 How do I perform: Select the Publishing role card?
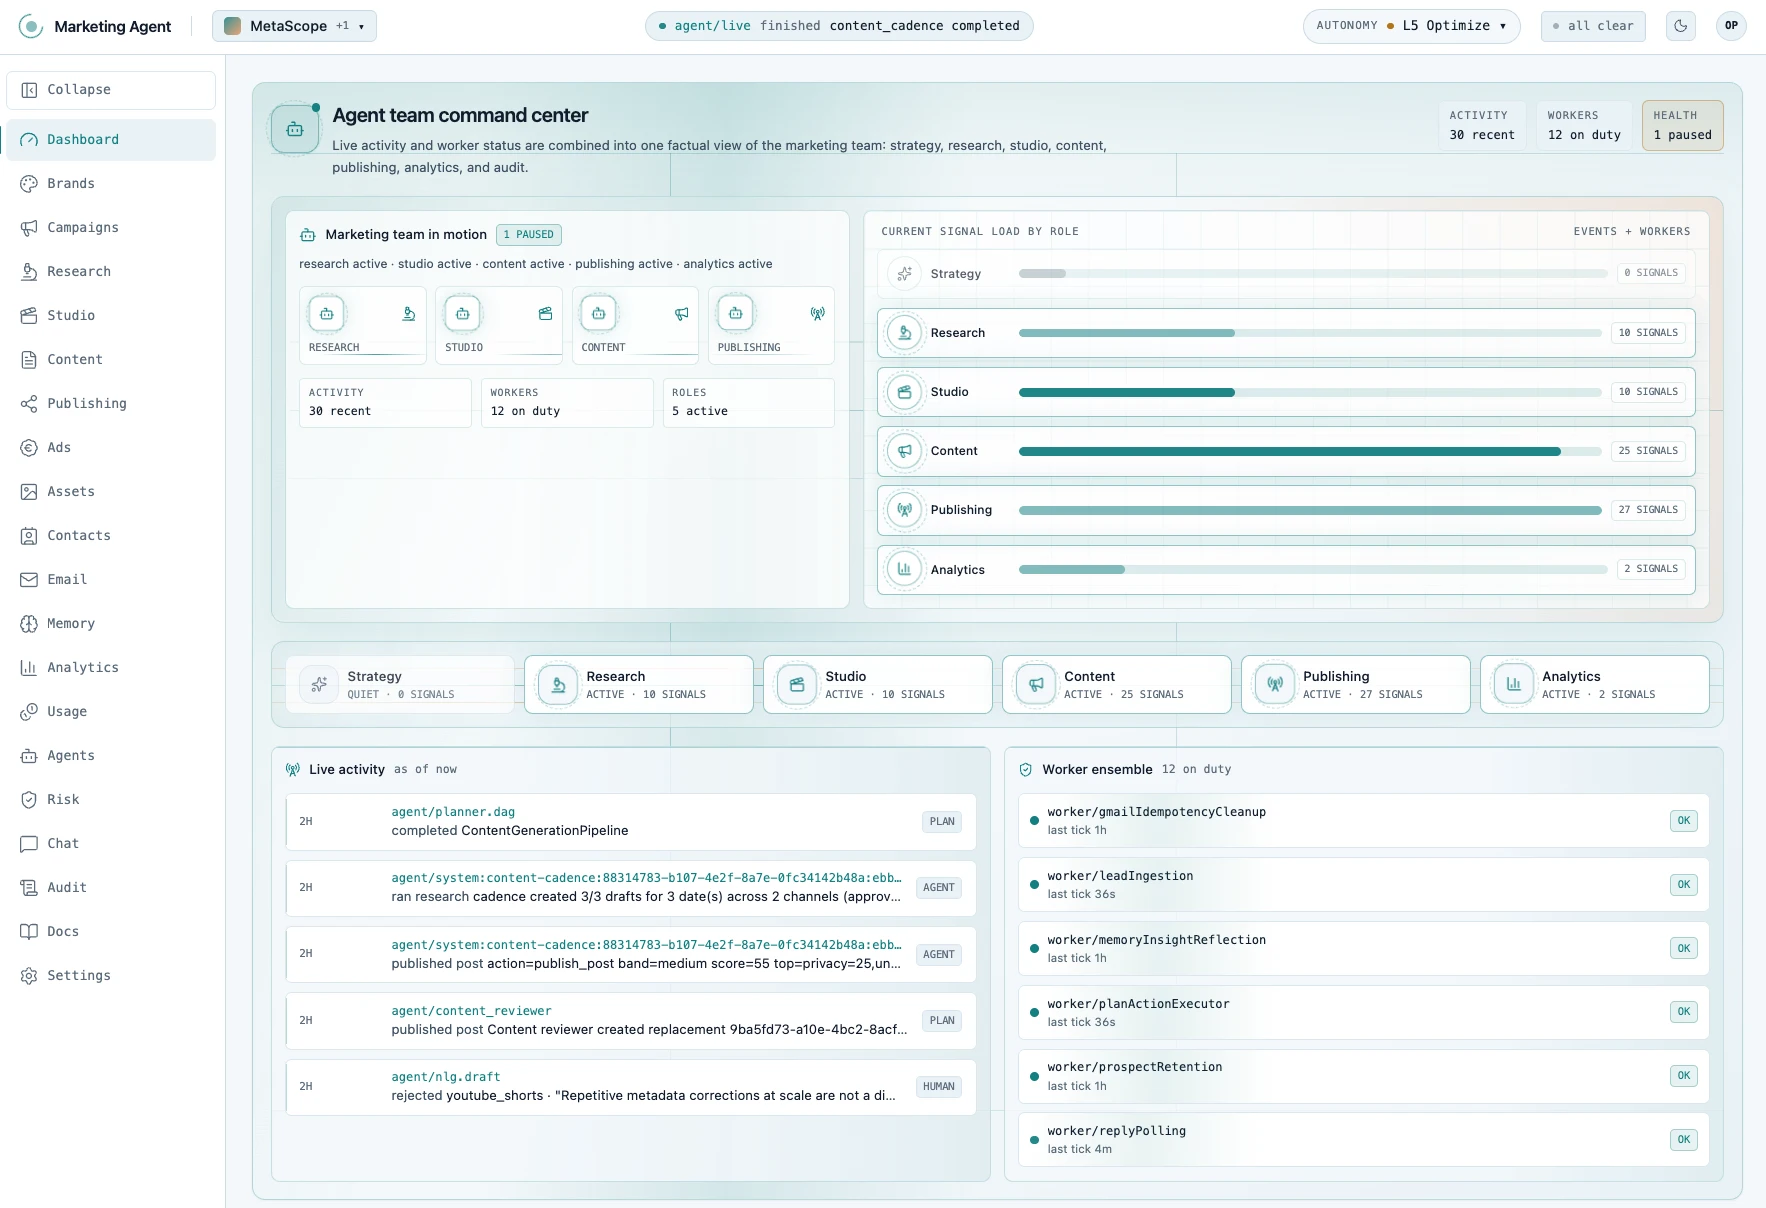click(1356, 685)
